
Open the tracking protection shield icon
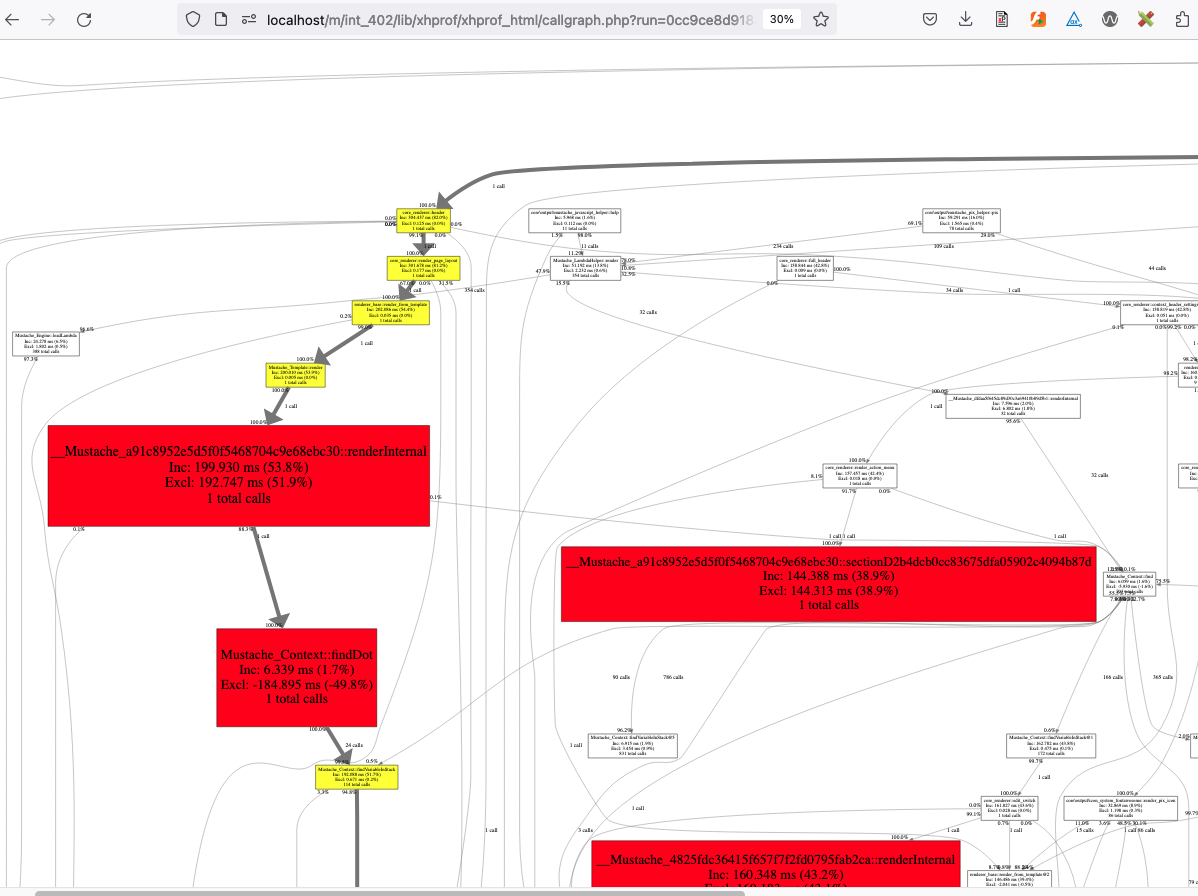pyautogui.click(x=193, y=20)
